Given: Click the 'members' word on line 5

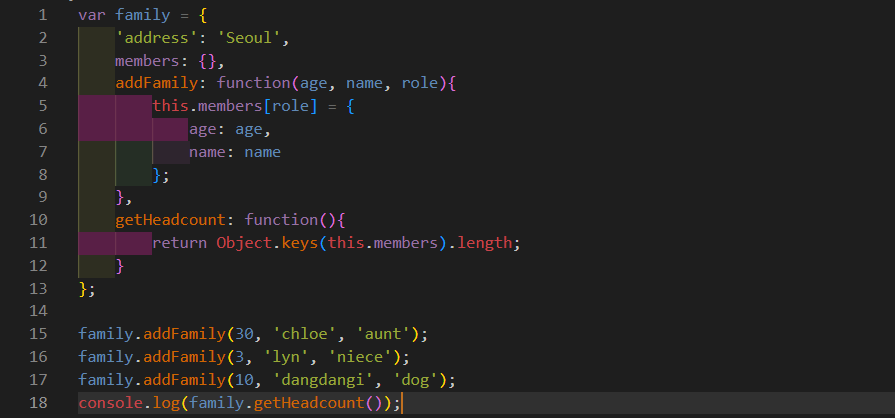Looking at the screenshot, I should (x=231, y=106).
